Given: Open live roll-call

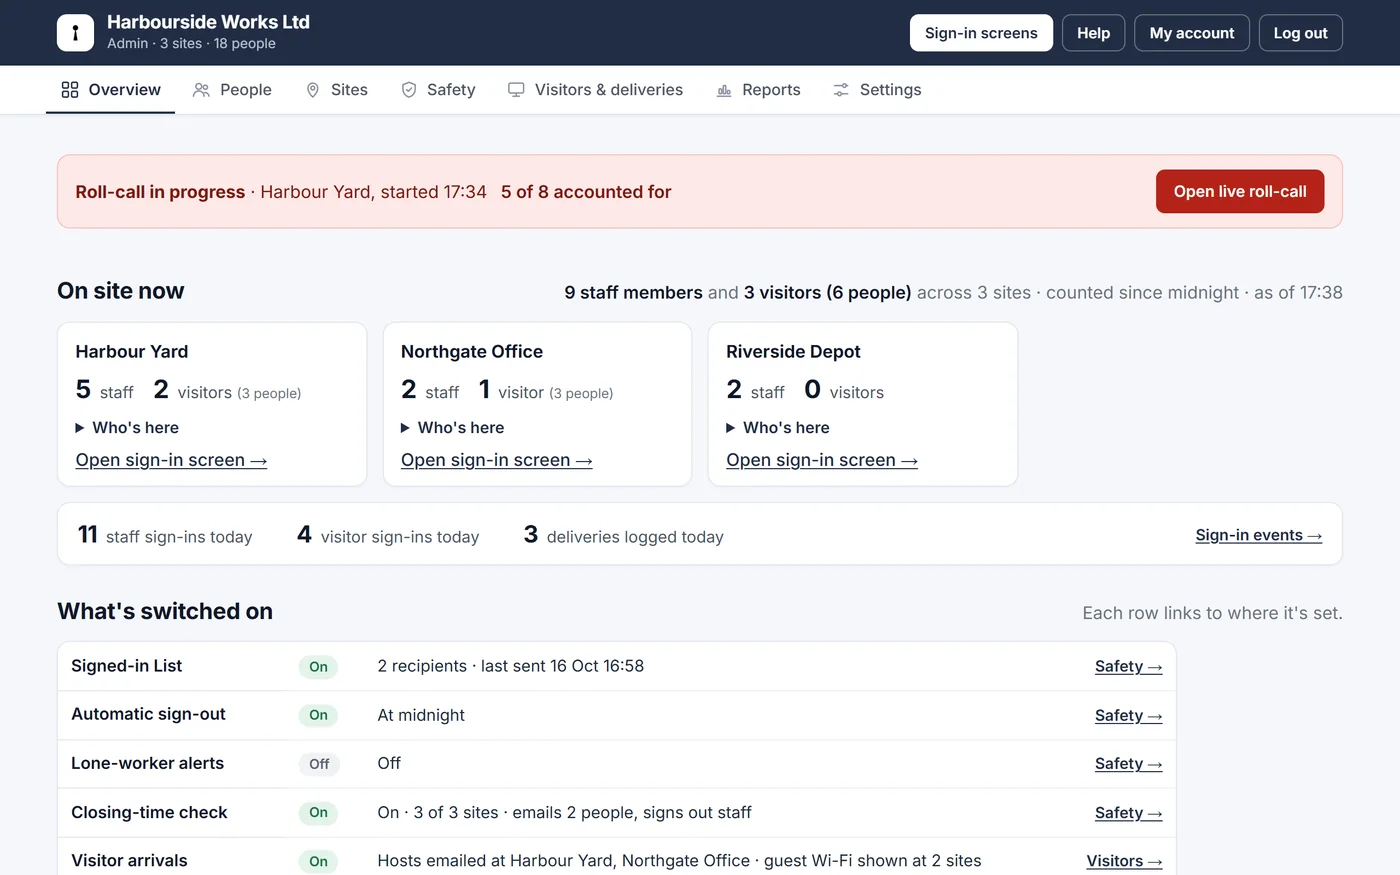Looking at the screenshot, I should click(1240, 191).
